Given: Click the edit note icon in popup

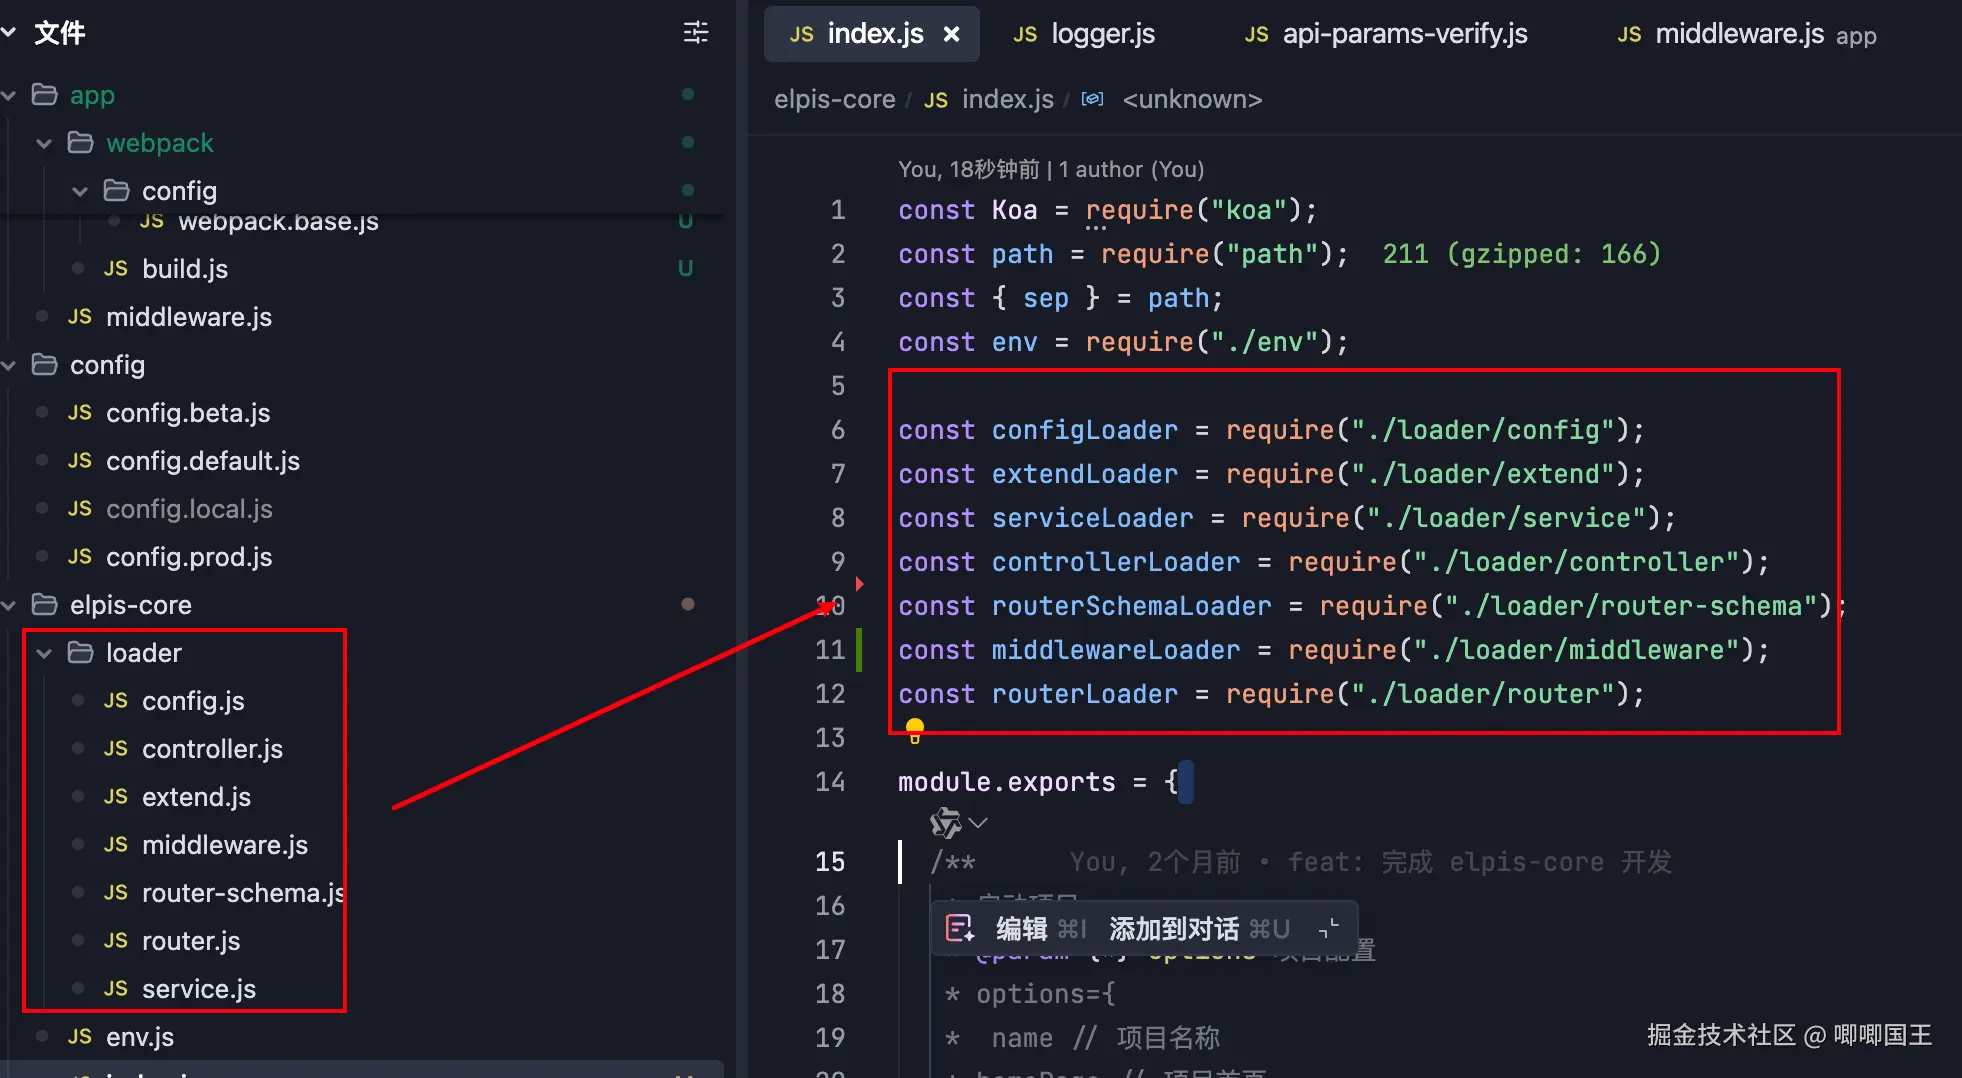Looking at the screenshot, I should 960,929.
